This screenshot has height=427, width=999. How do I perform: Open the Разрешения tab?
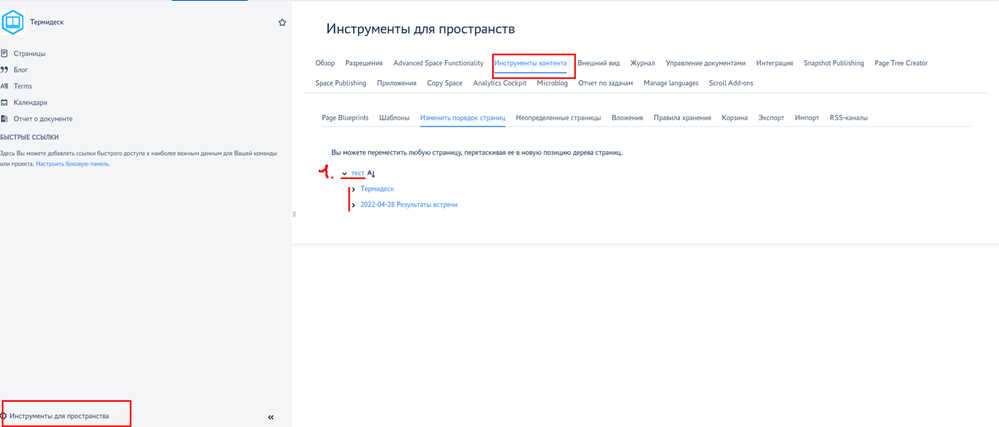[x=364, y=63]
